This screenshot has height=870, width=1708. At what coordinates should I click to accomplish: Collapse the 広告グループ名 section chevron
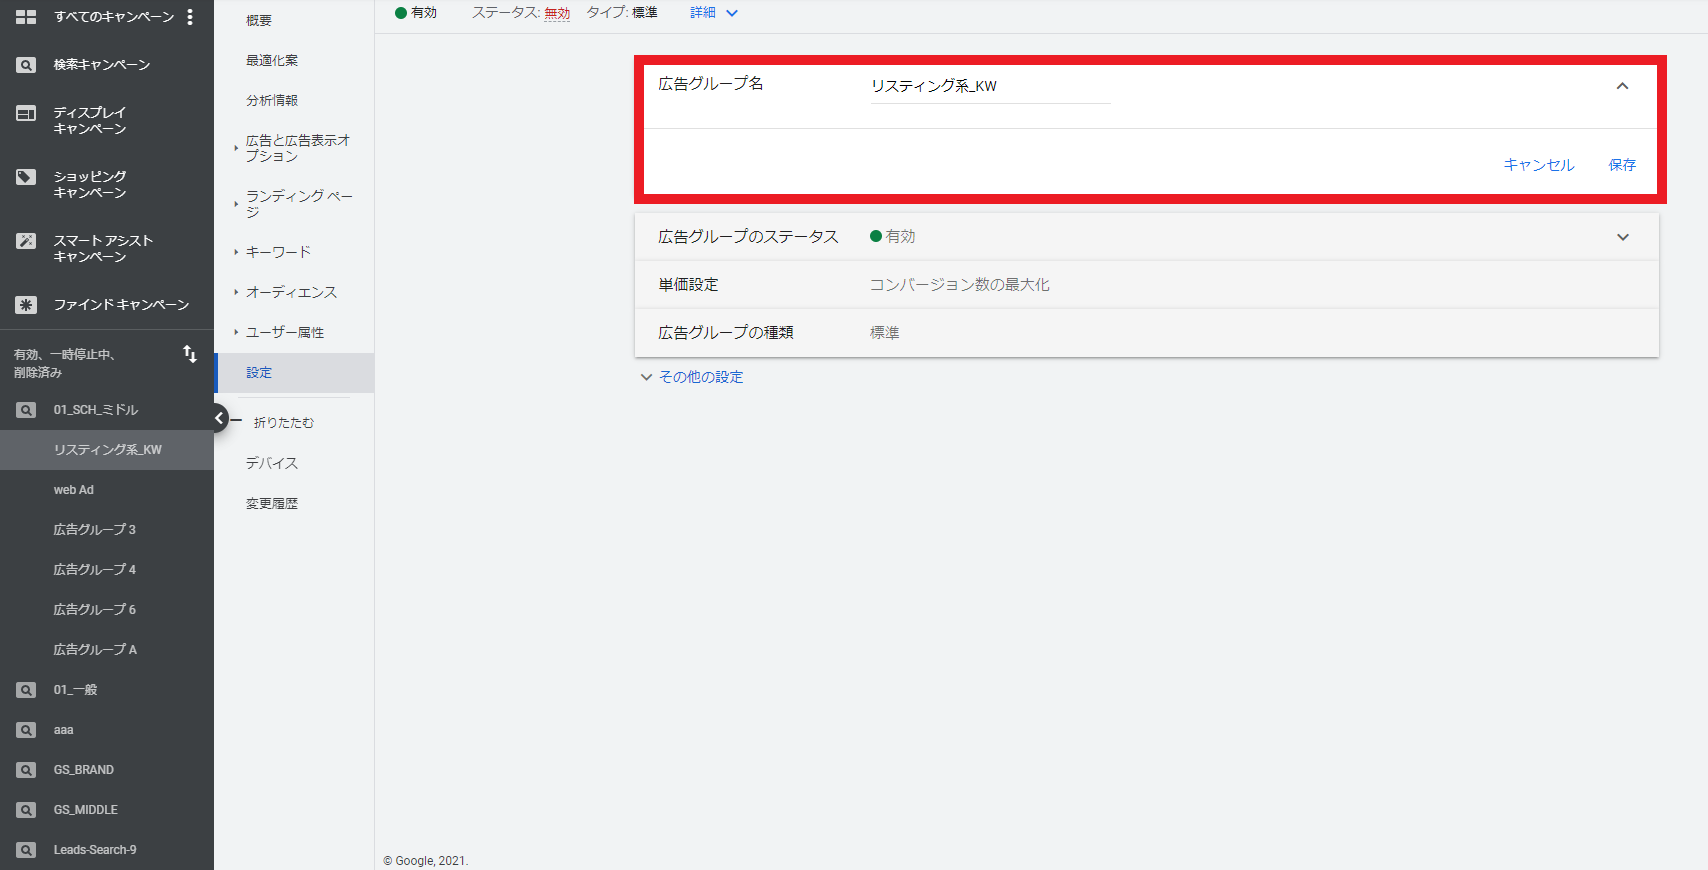1622,86
